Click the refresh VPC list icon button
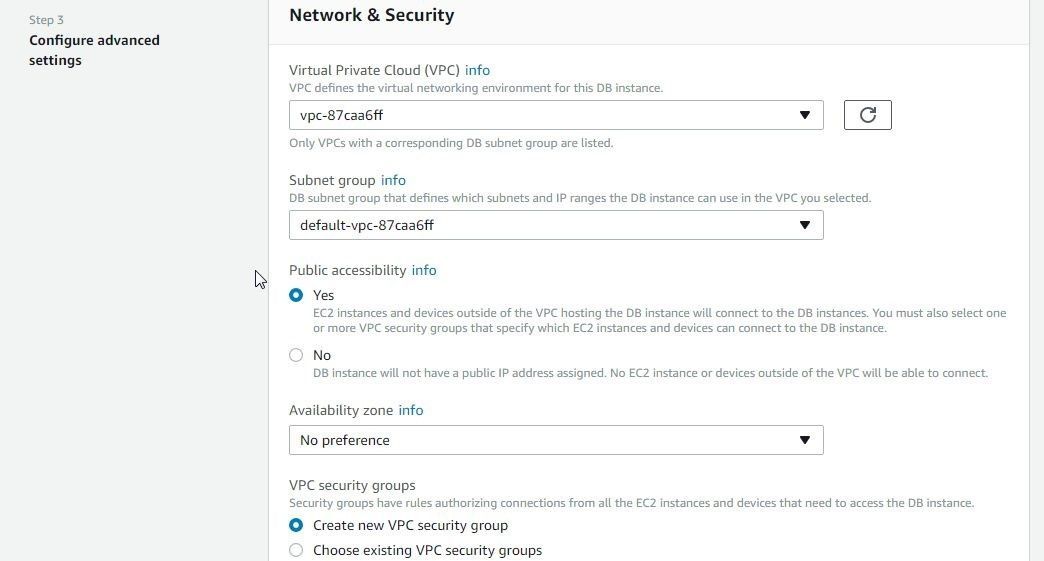 coord(867,115)
